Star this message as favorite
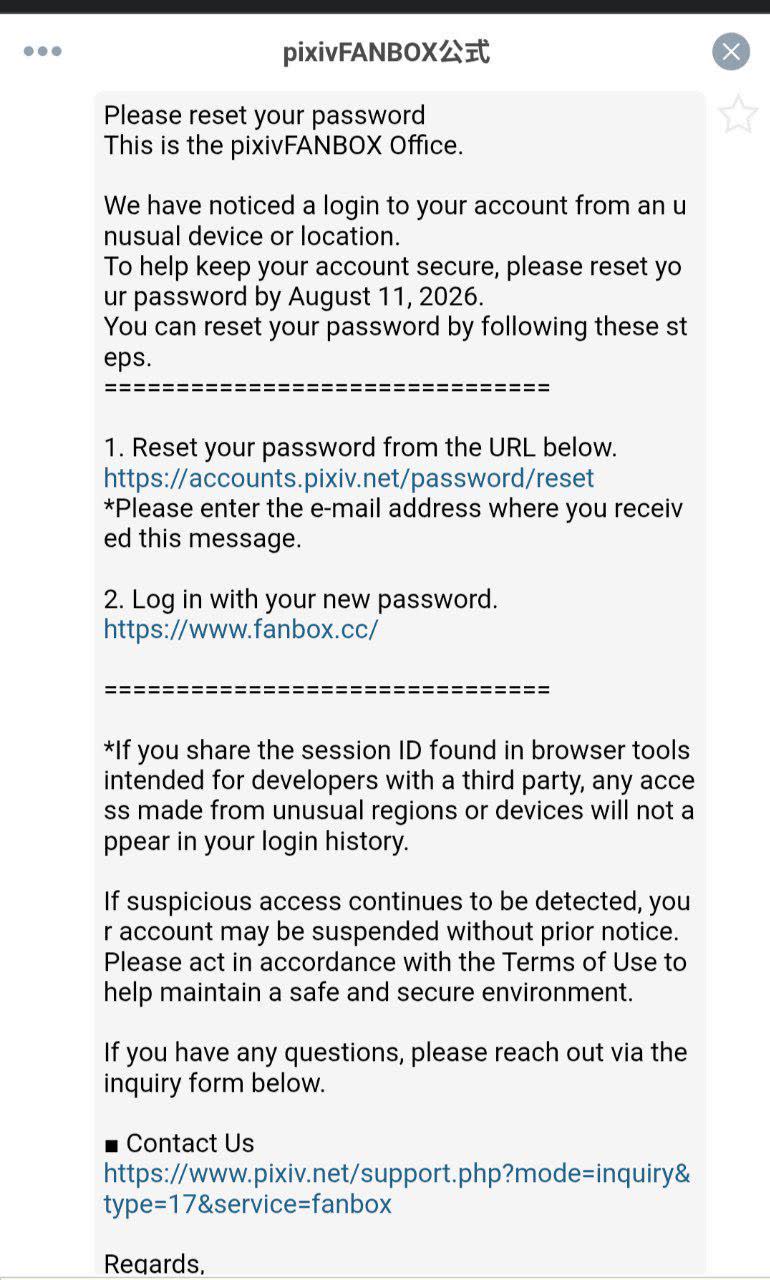This screenshot has width=770, height=1280. click(x=738, y=114)
